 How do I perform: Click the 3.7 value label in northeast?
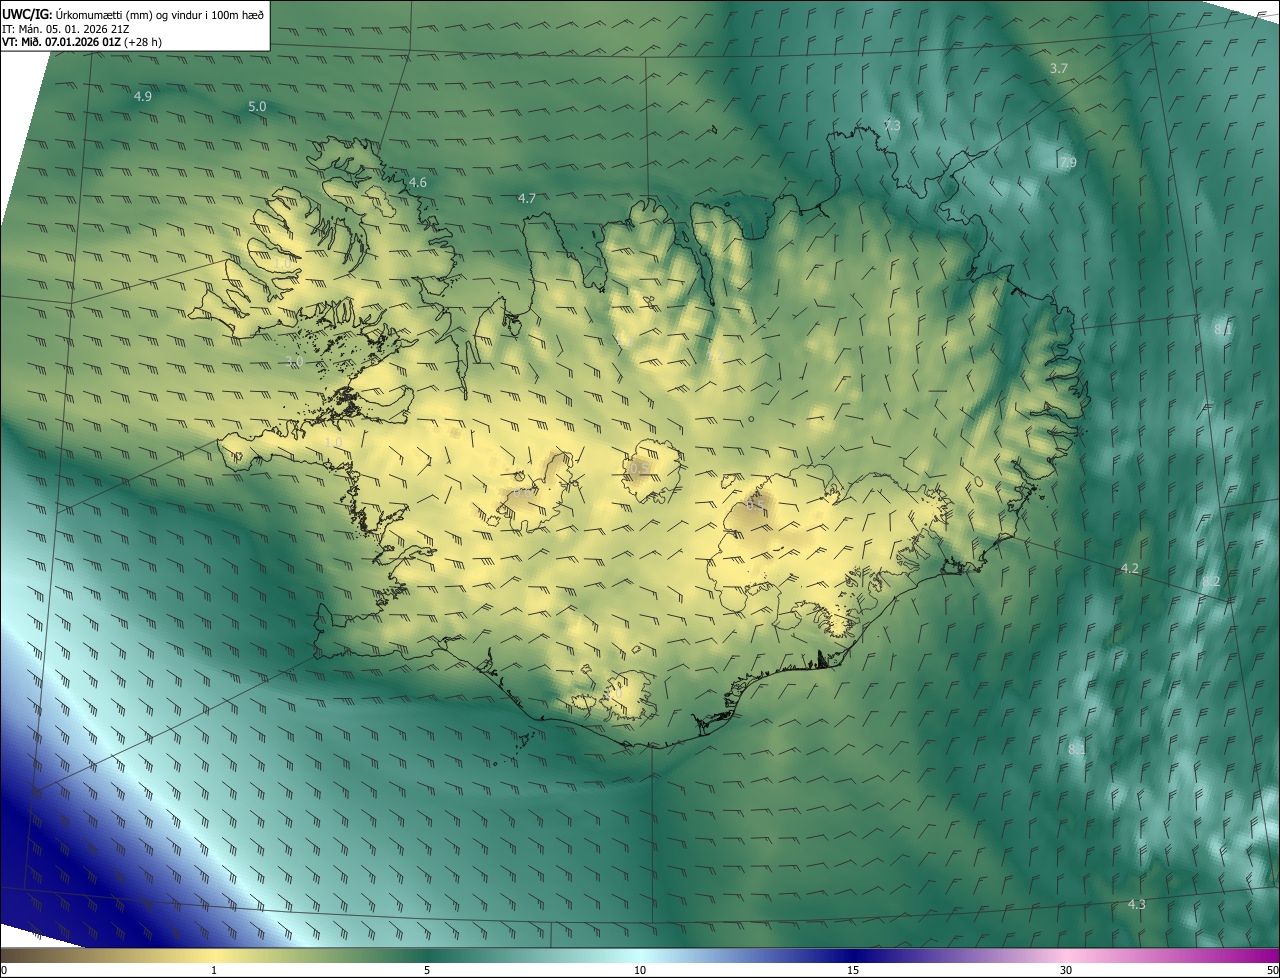click(x=1059, y=68)
